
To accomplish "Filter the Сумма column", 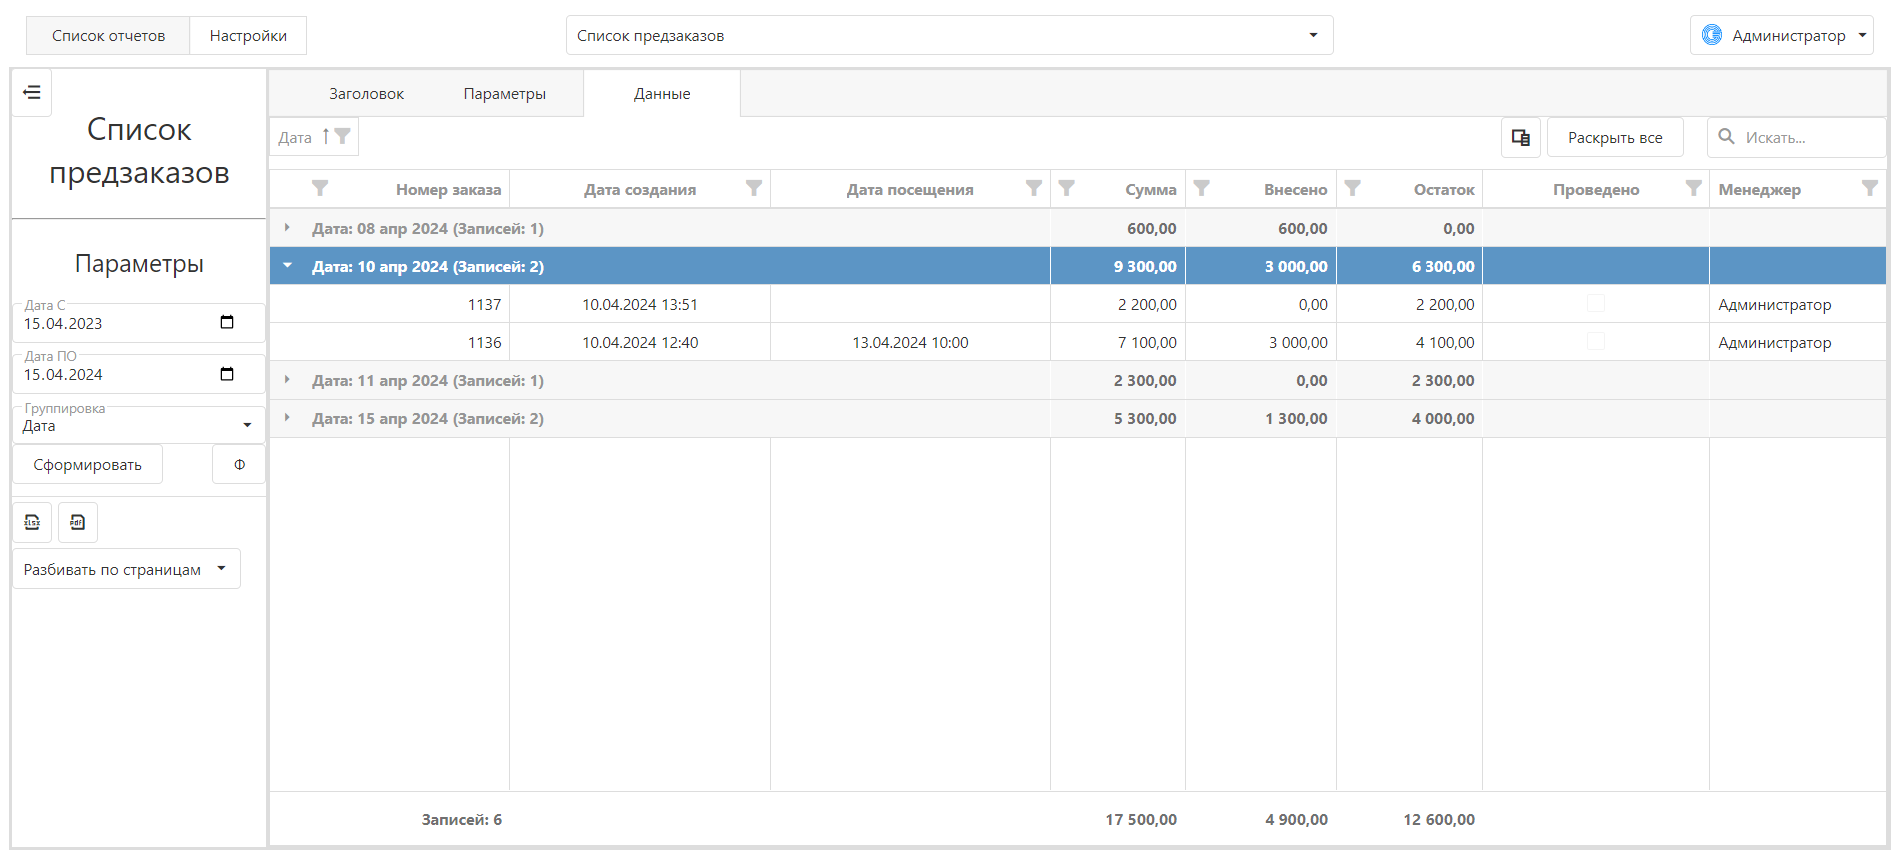I will pos(1067,188).
